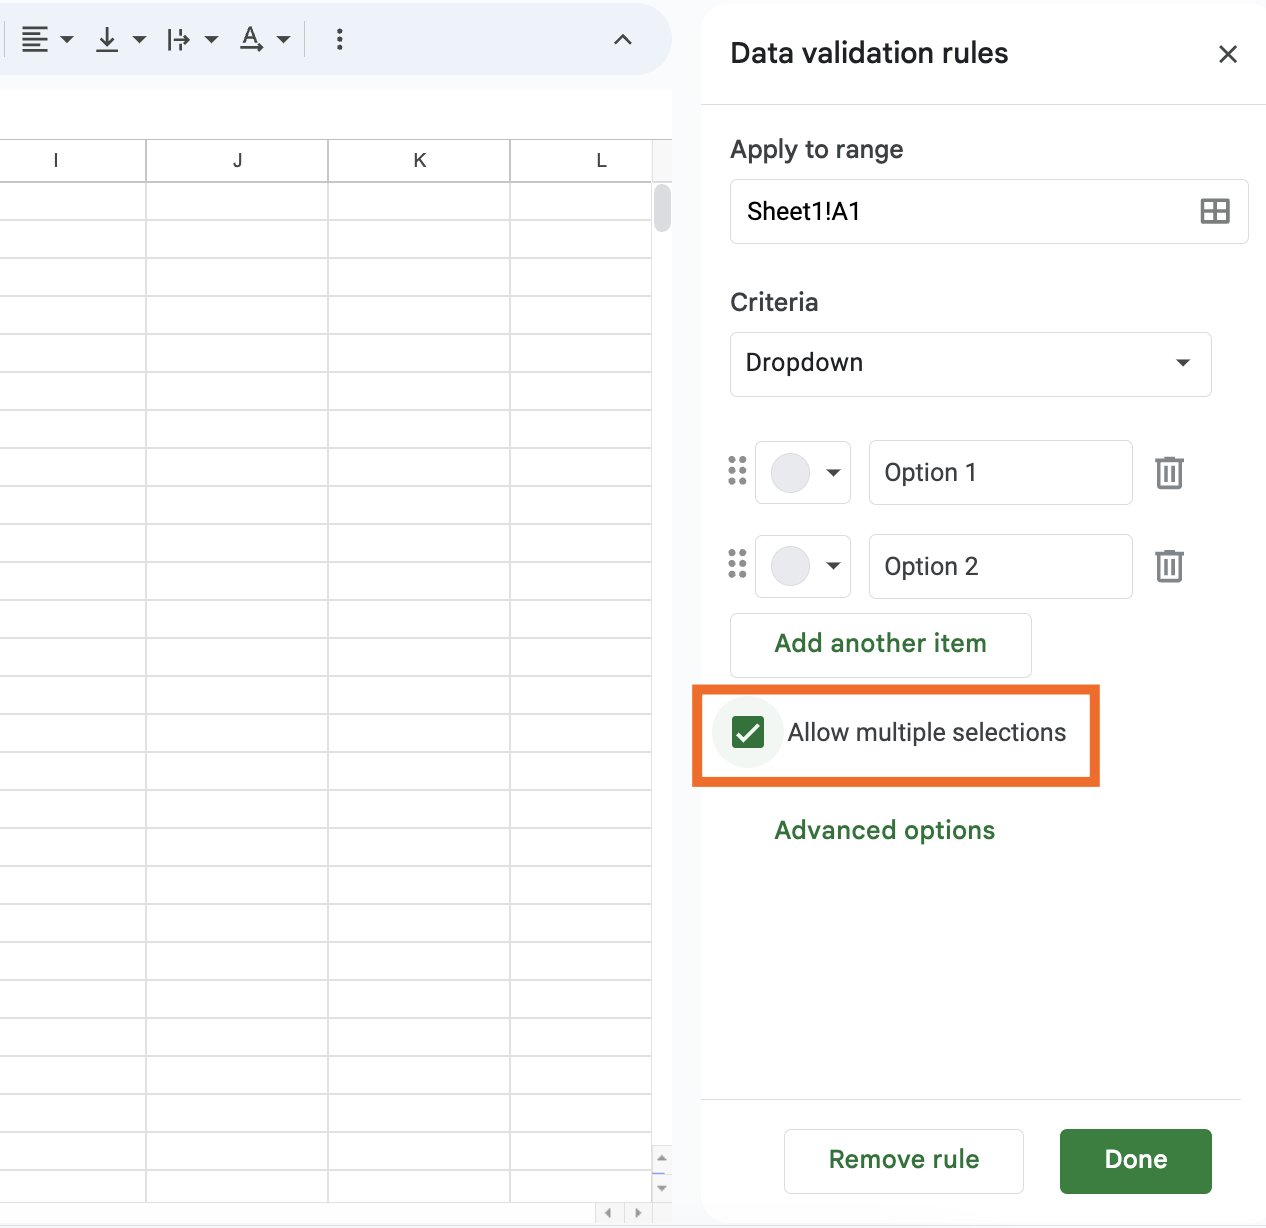Click the Option 1 text field
Screen dimensions: 1266x1228
tap(1000, 472)
